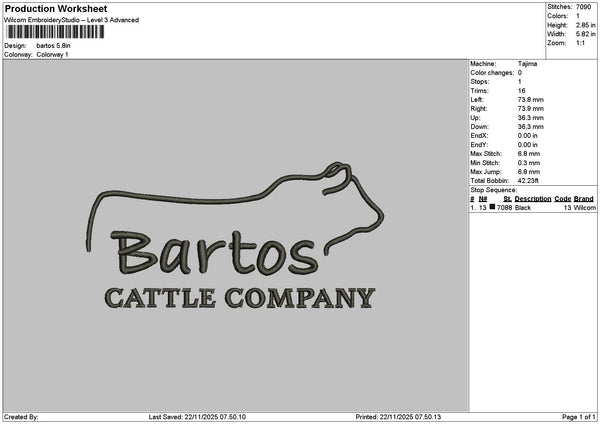Viewport: 600px width, 424px height.
Task: Click the "Code" column header
Action: tap(562, 199)
